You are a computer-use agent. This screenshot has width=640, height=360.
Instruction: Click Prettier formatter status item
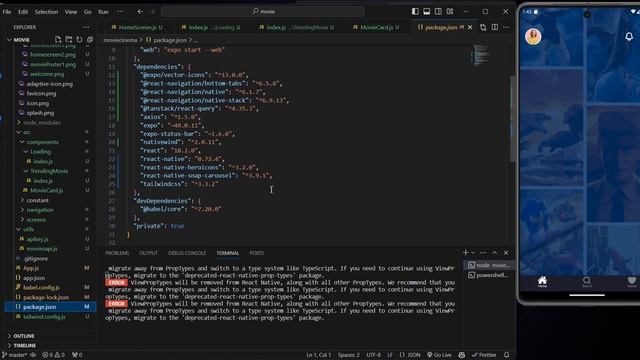click(x=484, y=355)
